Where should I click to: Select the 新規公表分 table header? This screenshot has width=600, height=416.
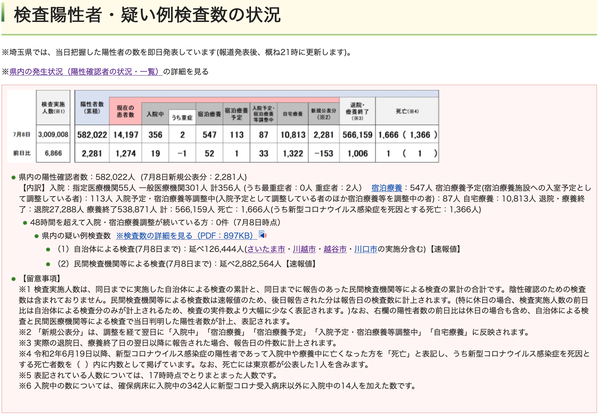click(x=323, y=114)
